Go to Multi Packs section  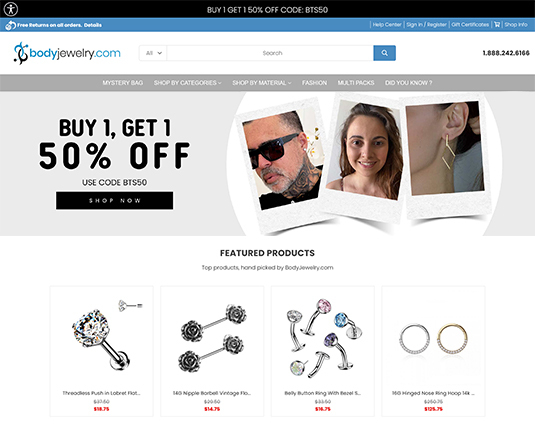click(x=356, y=83)
